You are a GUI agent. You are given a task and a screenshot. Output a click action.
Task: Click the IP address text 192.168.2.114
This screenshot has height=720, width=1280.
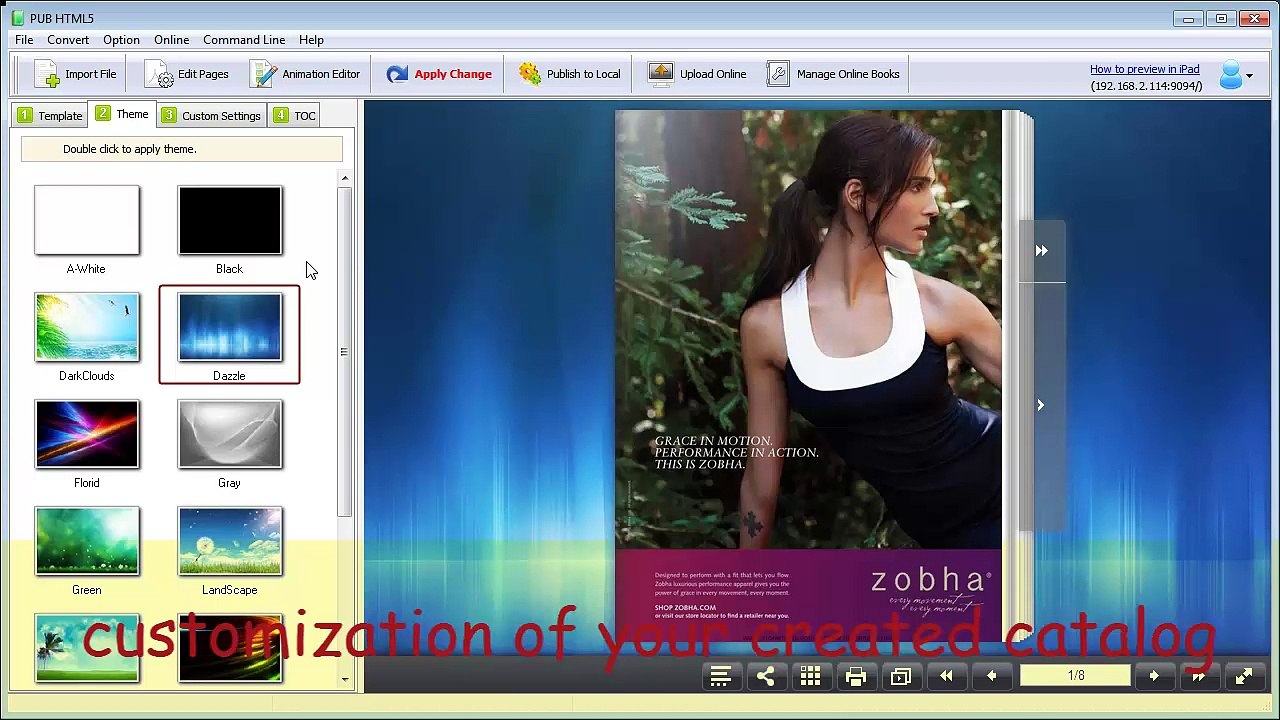(1146, 86)
